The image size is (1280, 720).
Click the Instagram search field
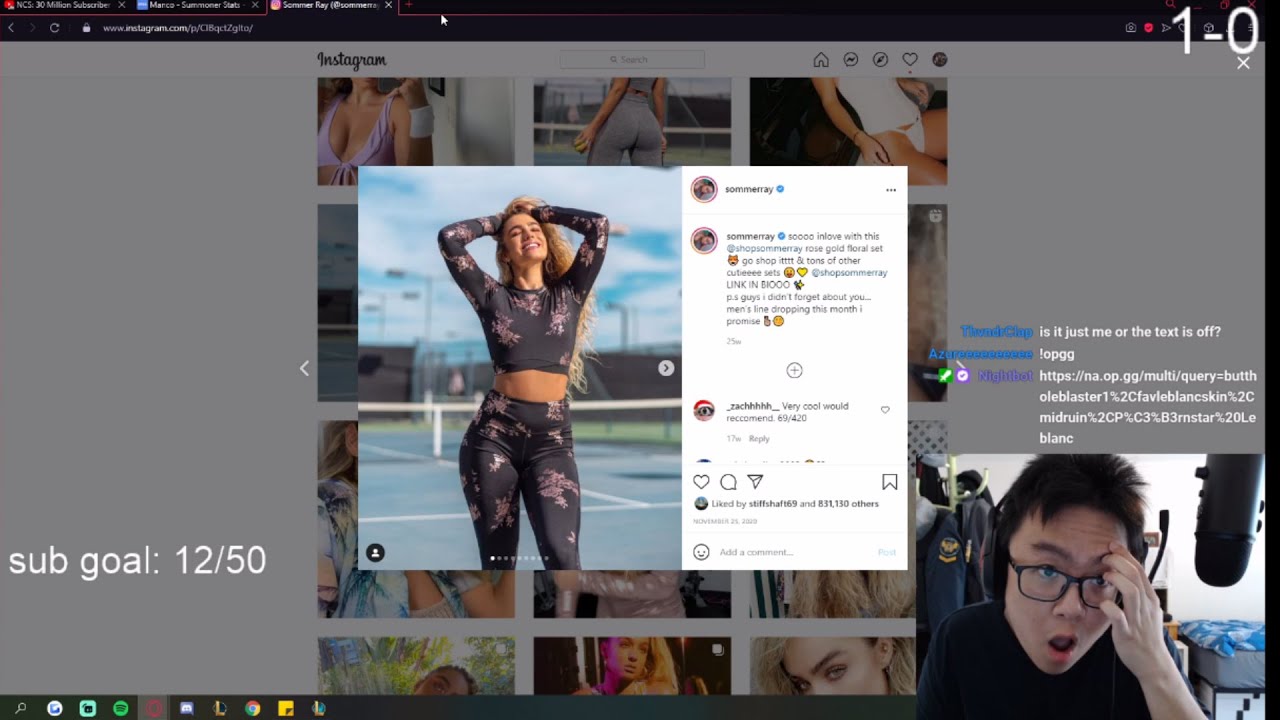tap(632, 60)
